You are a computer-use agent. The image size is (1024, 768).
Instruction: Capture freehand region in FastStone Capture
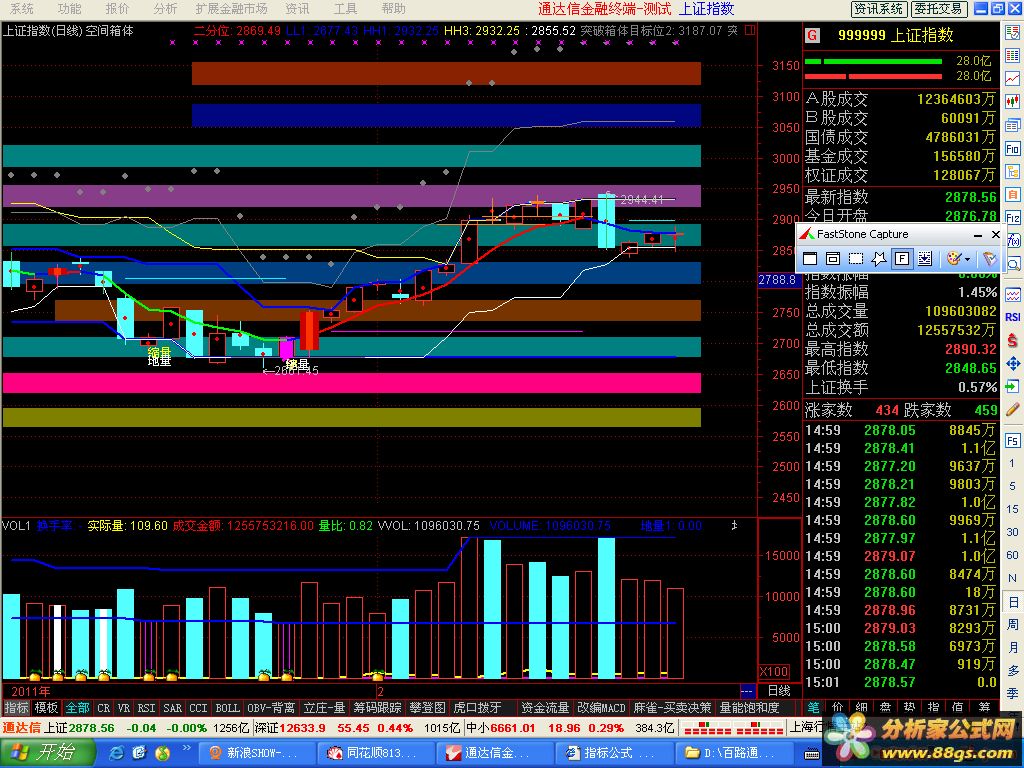coord(879,259)
